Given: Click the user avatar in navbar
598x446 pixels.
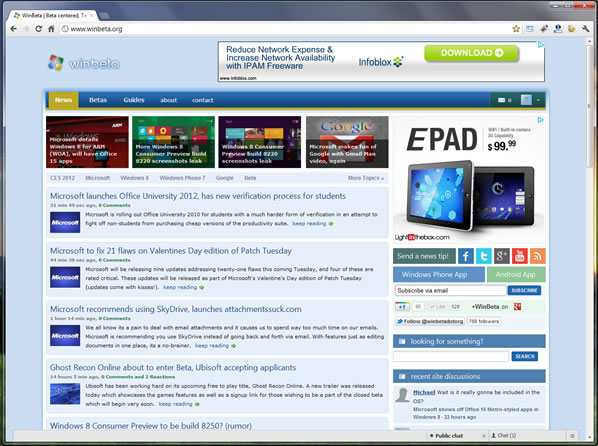Looking at the screenshot, I should (x=526, y=100).
